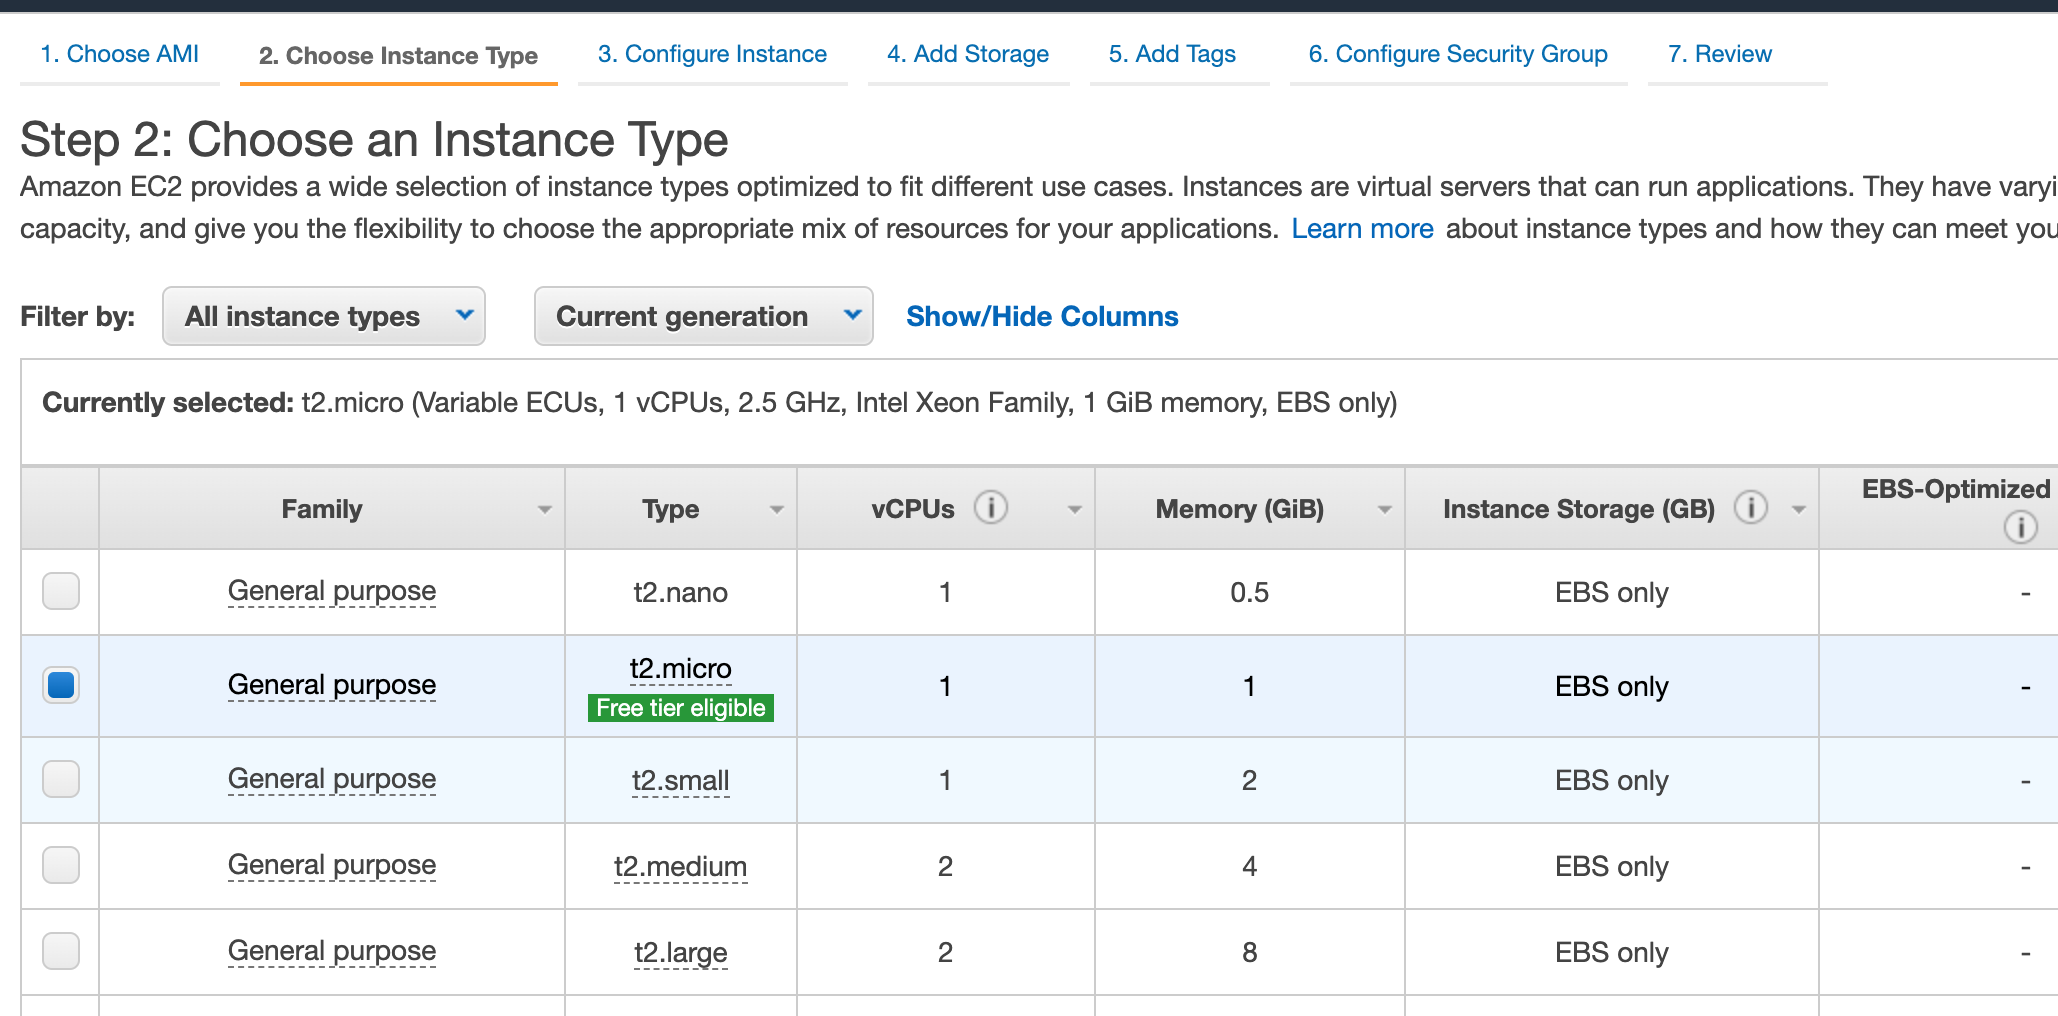Jump to the Add Tags tab
2058x1016 pixels.
click(1172, 54)
